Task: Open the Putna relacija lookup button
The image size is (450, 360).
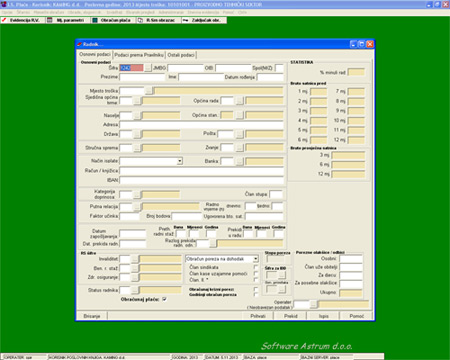Action: (x=137, y=207)
